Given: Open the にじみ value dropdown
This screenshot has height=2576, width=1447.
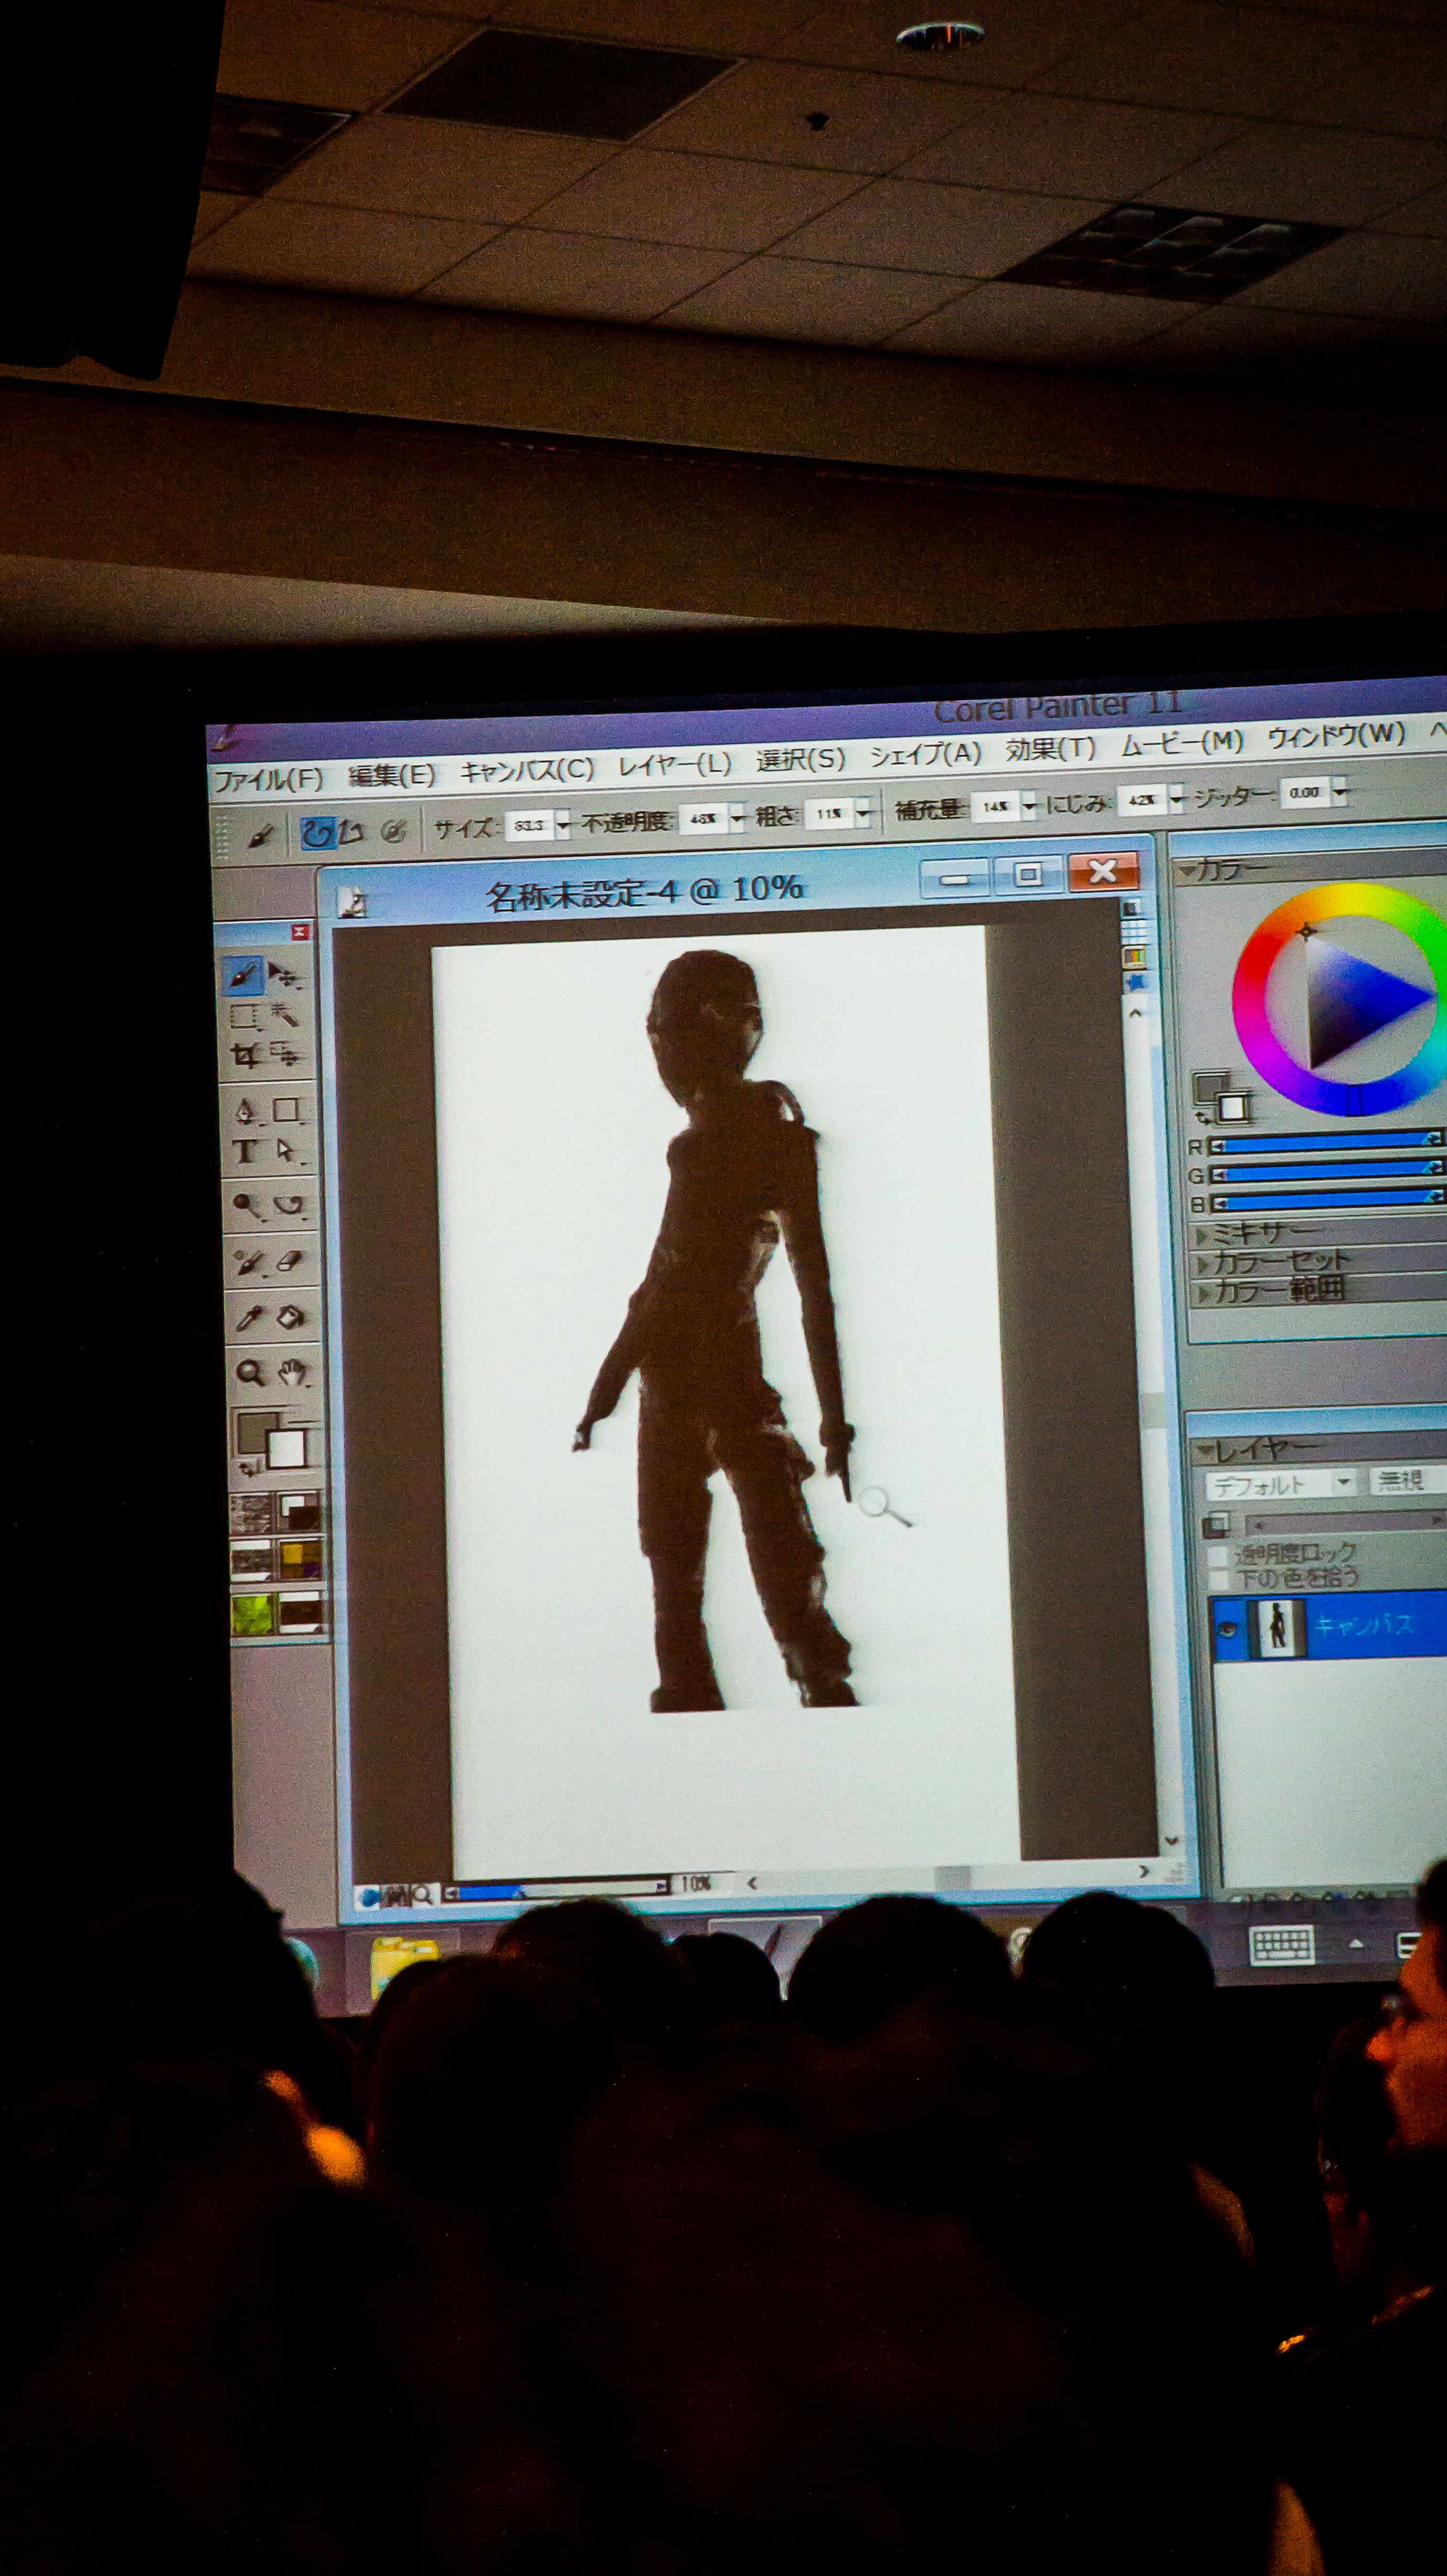Looking at the screenshot, I should coord(1176,798).
